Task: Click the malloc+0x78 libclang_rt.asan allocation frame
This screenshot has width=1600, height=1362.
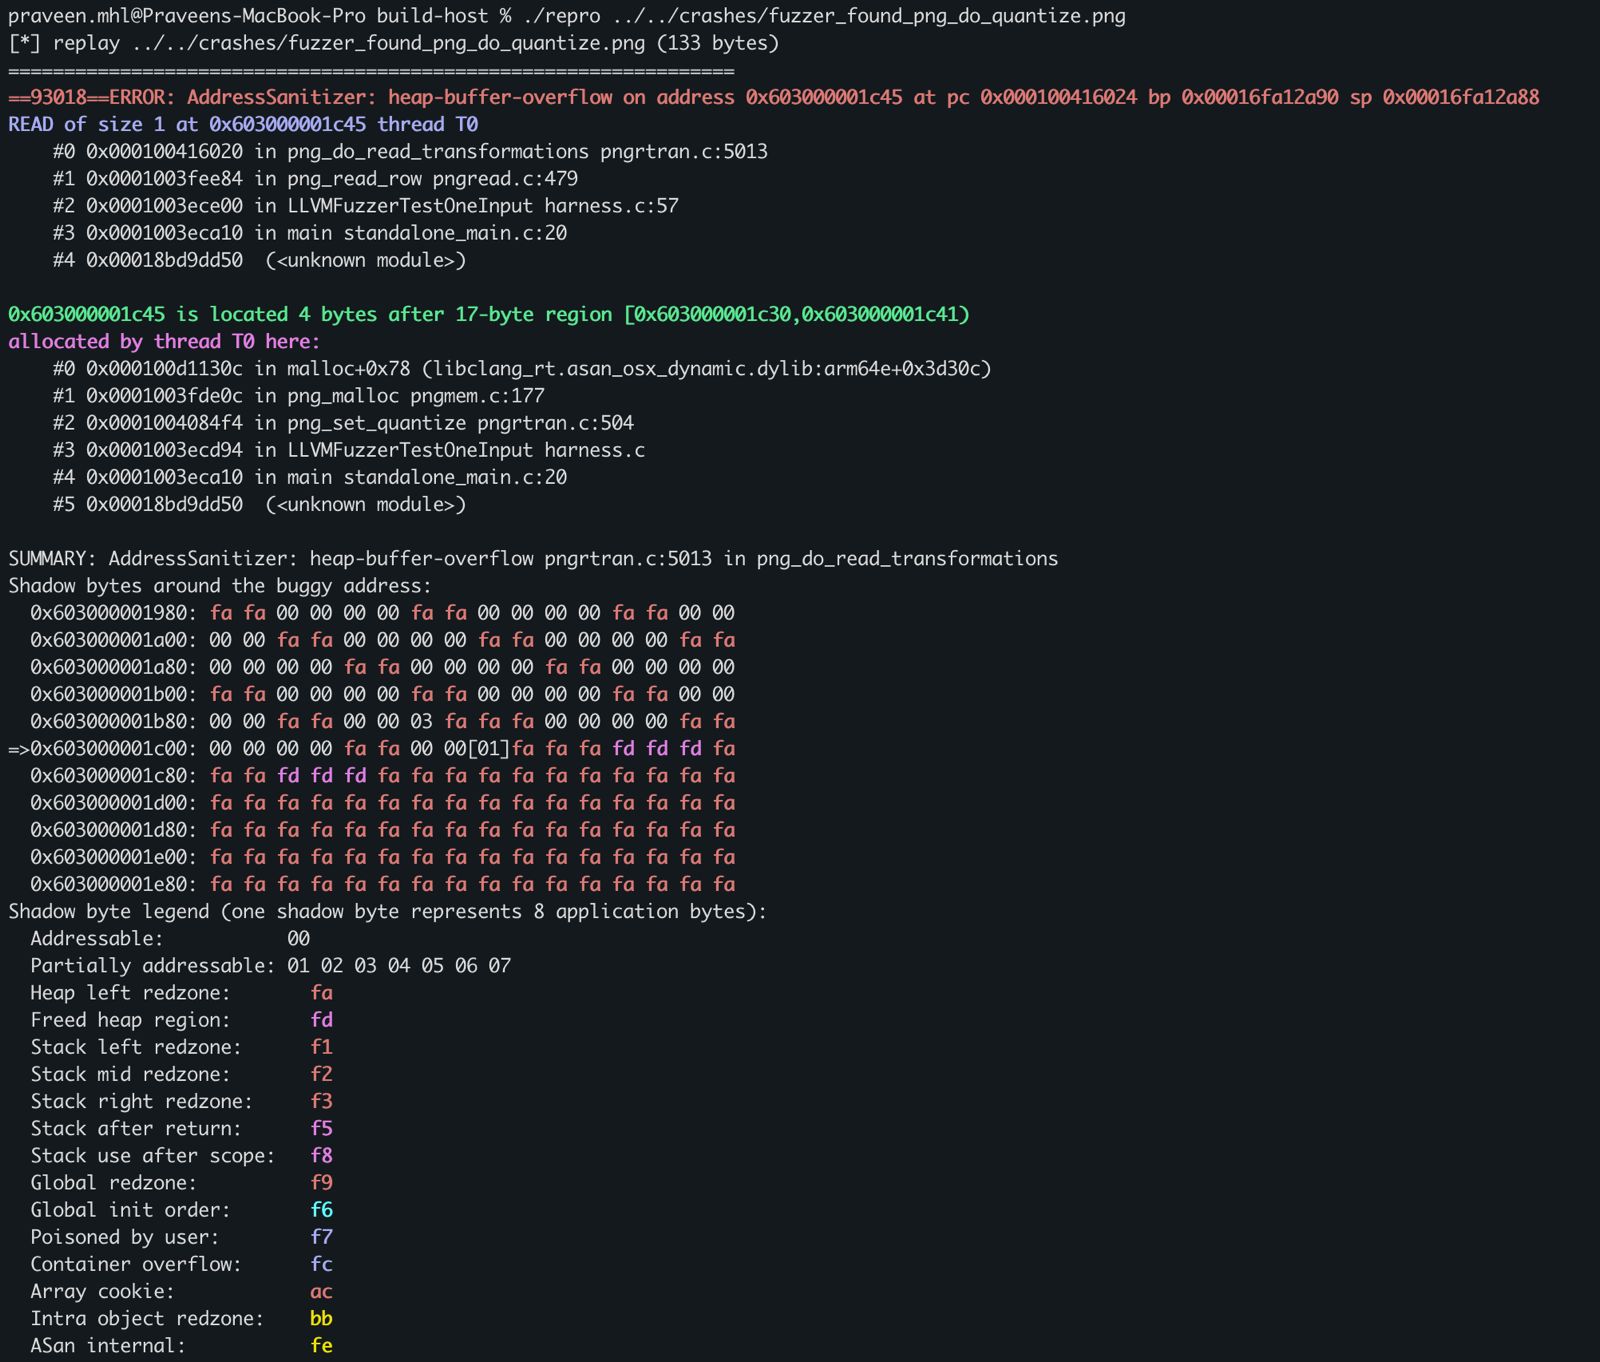Action: pos(522,368)
